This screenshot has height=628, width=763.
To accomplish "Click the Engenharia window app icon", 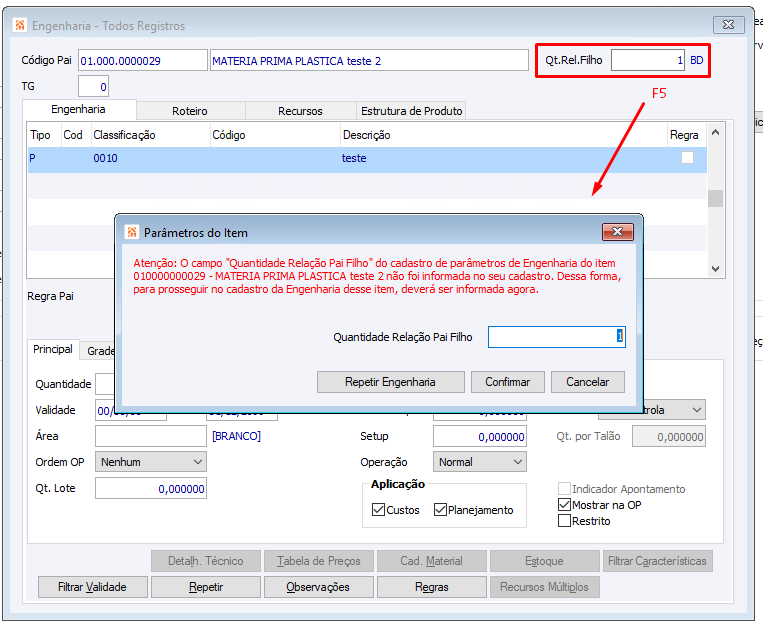I will coord(20,25).
